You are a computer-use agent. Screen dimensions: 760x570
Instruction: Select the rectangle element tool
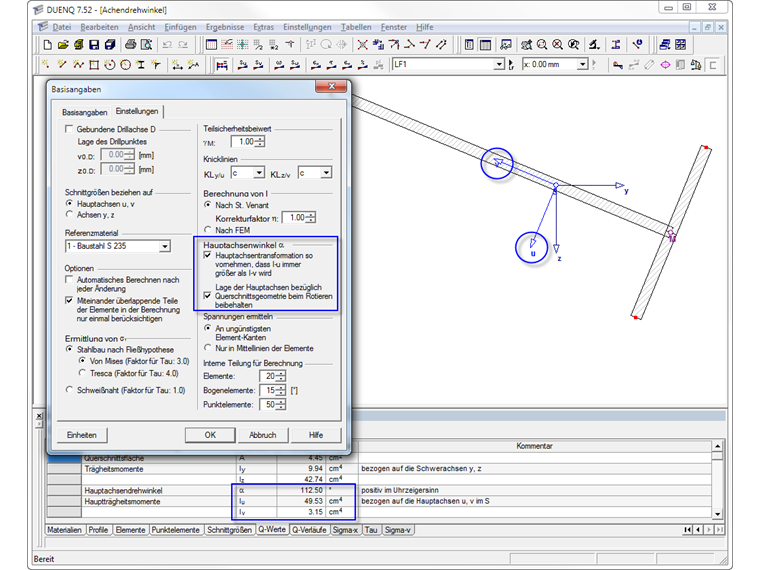94,64
